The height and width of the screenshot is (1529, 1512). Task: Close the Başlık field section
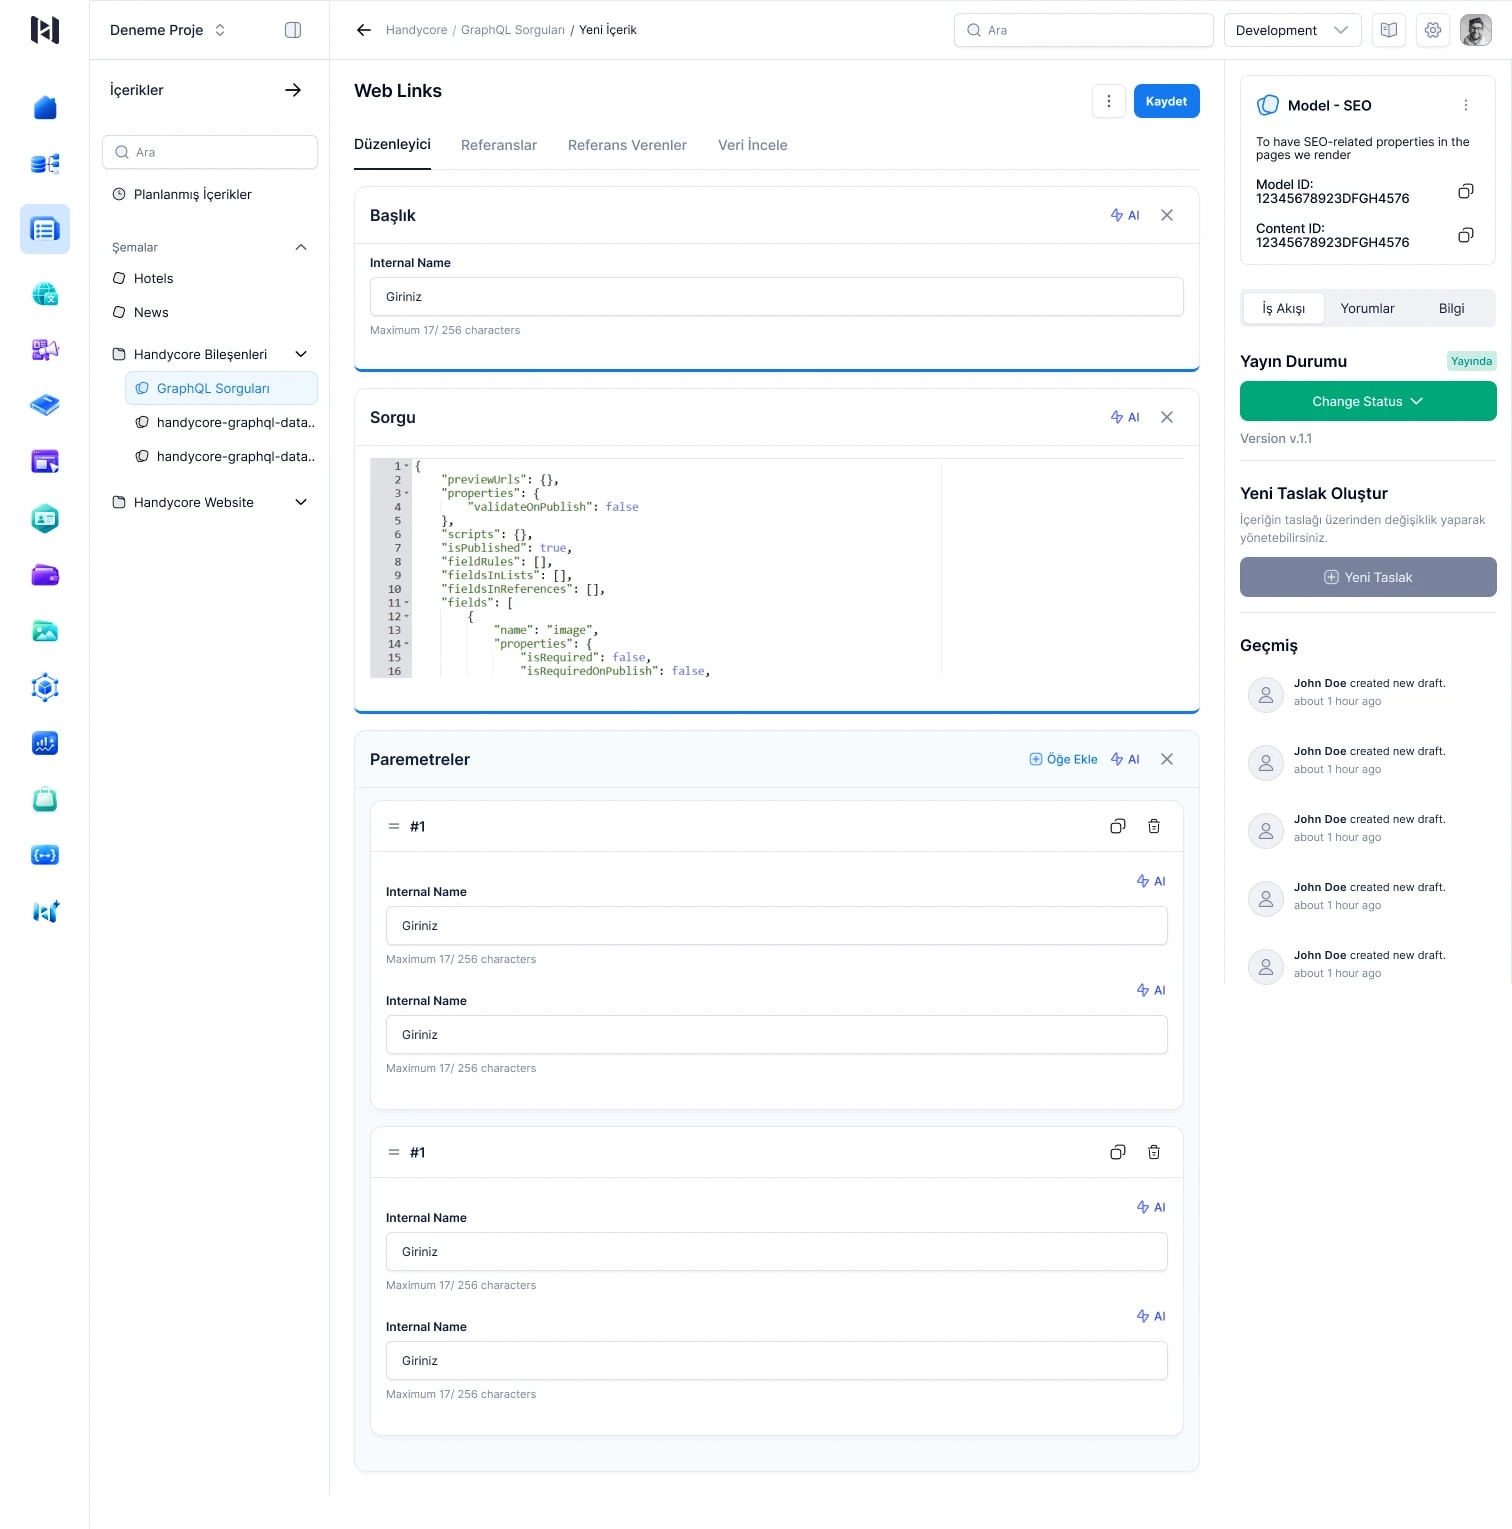pyautogui.click(x=1167, y=215)
